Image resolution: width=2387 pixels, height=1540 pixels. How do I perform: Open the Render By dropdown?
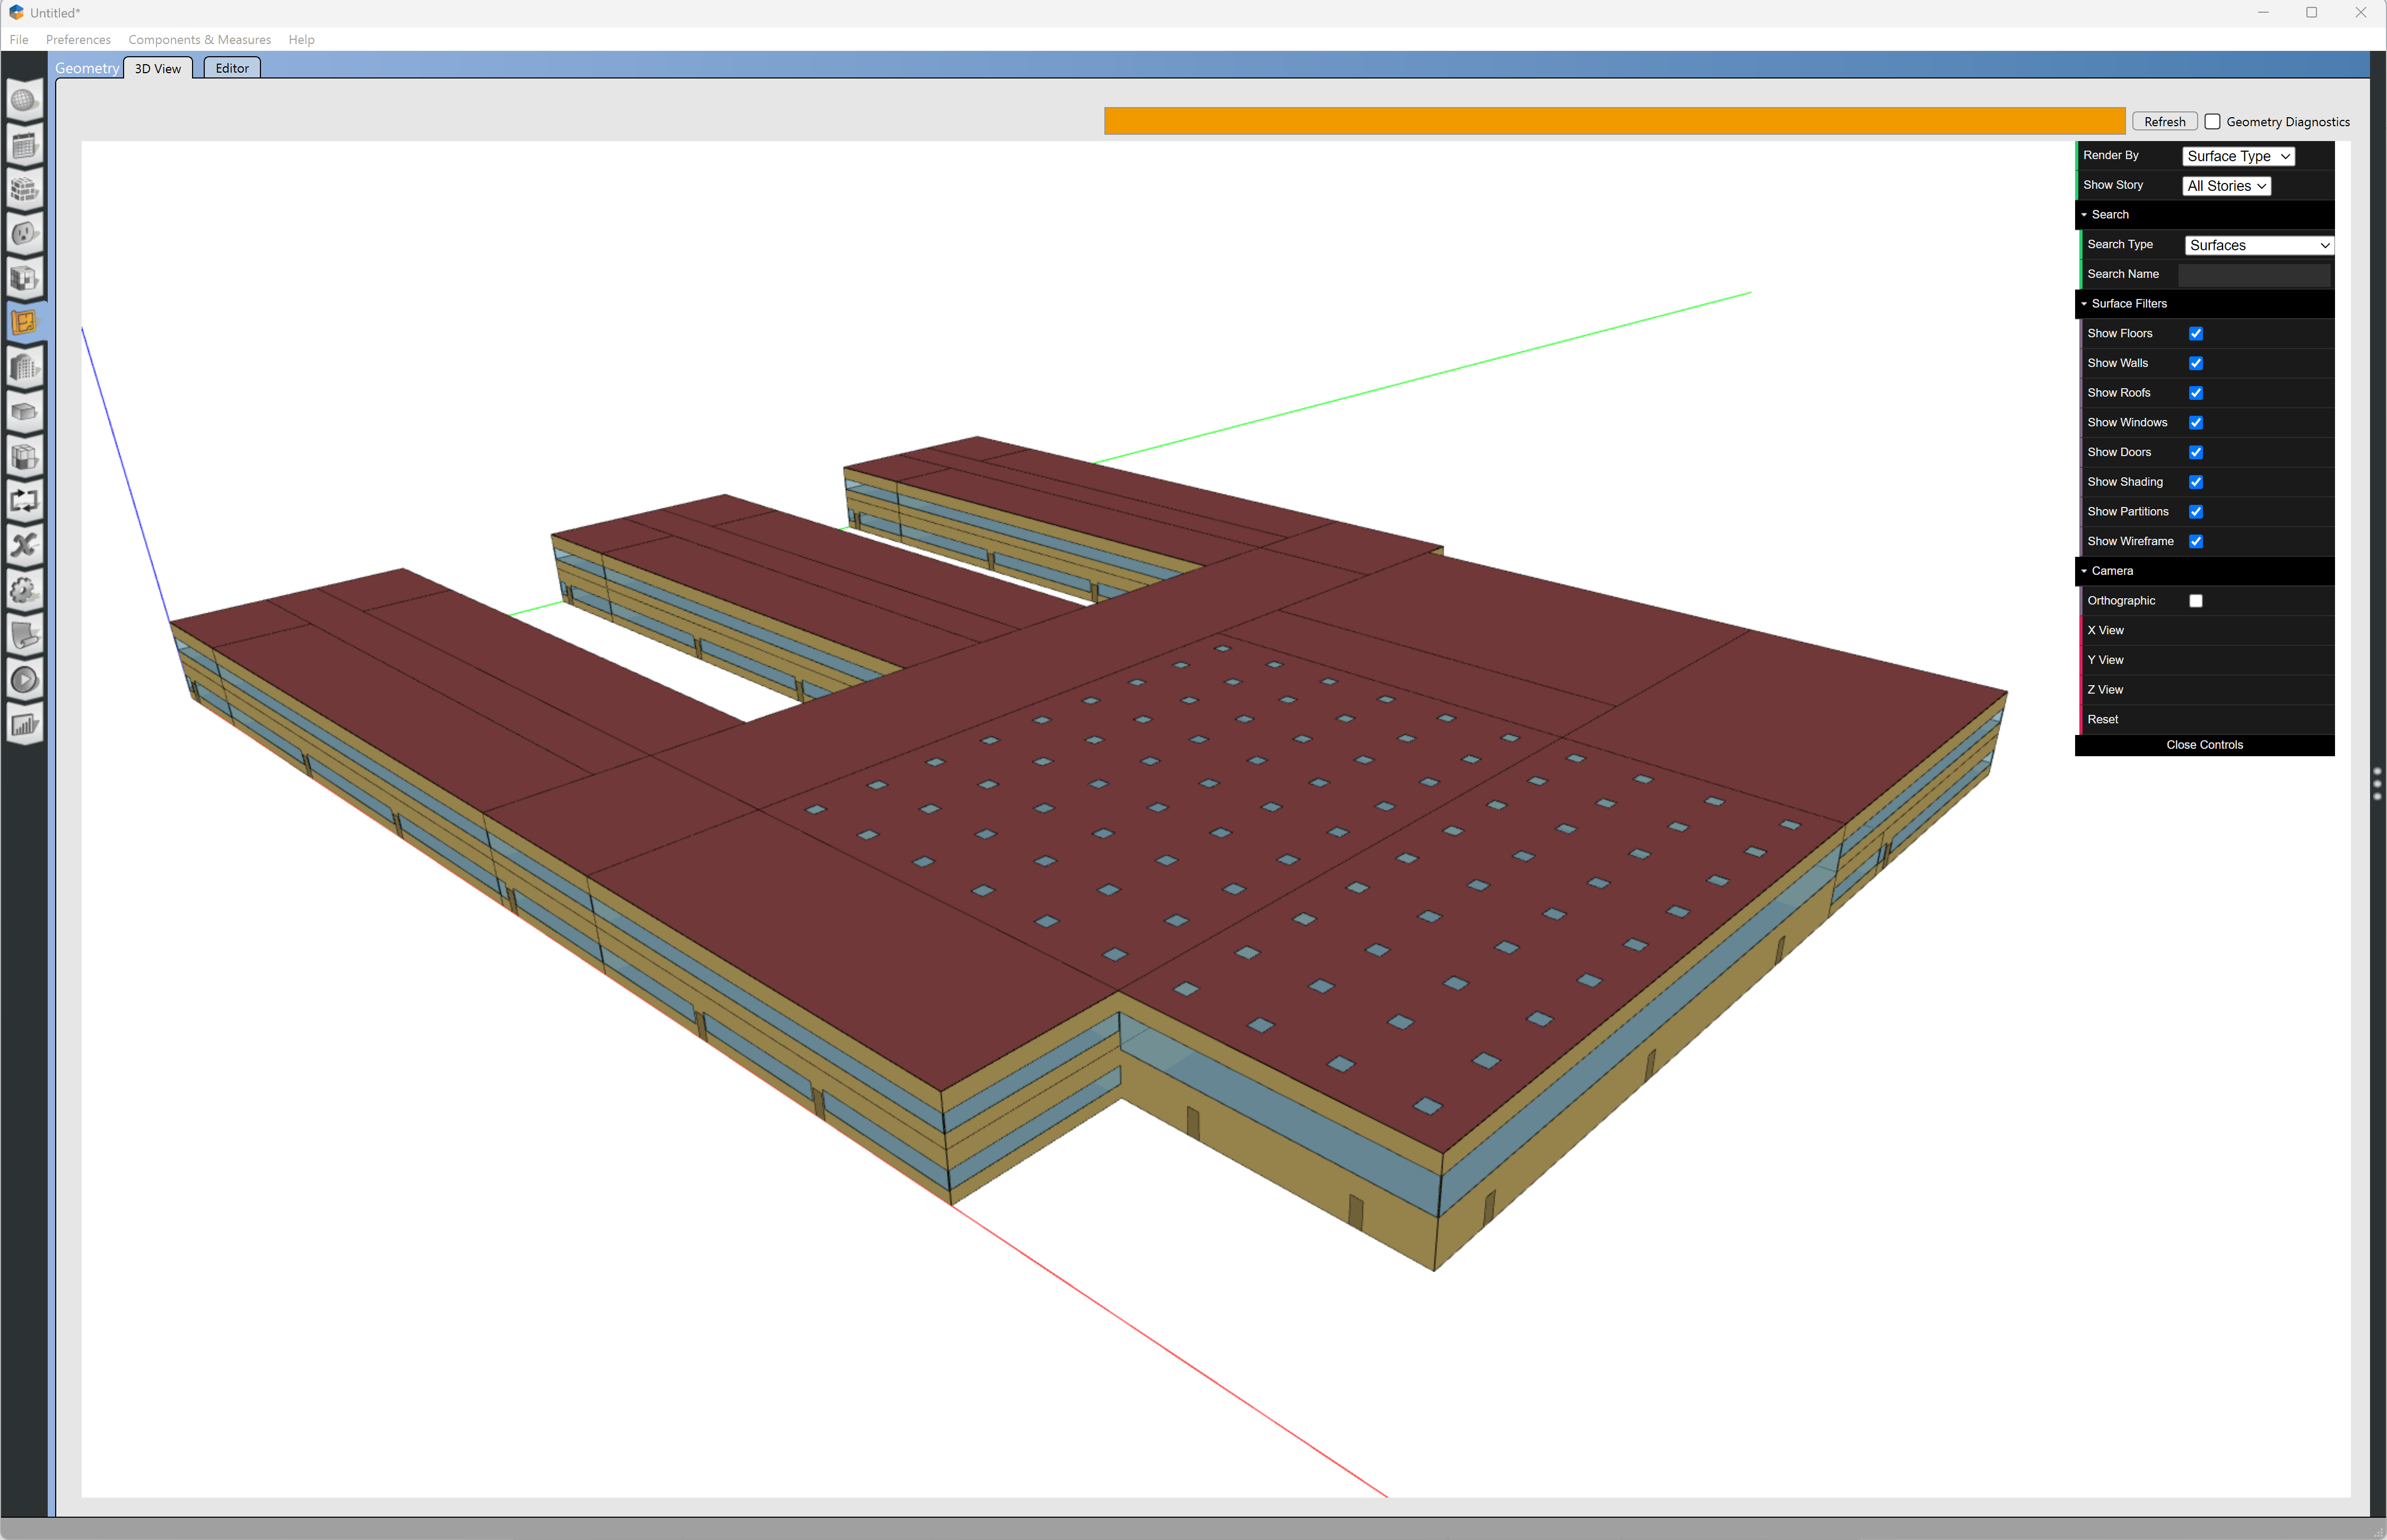tap(2237, 156)
